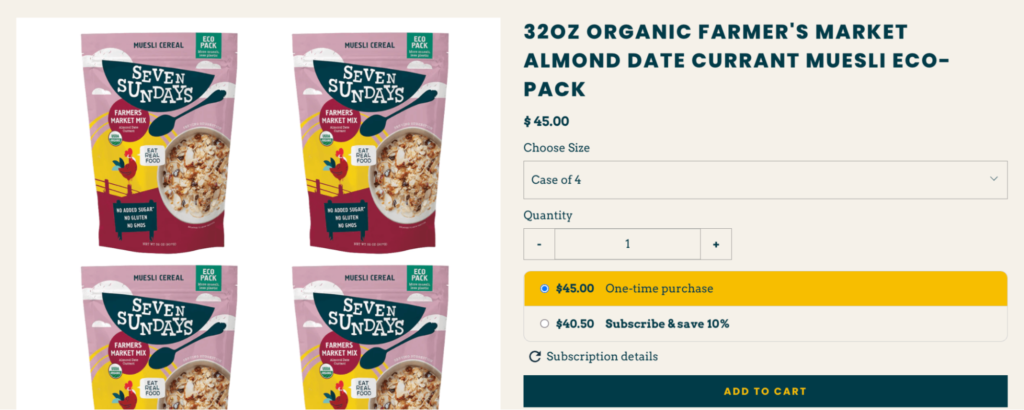Click the product title heading
Image resolution: width=1024 pixels, height=410 pixels.
click(736, 60)
